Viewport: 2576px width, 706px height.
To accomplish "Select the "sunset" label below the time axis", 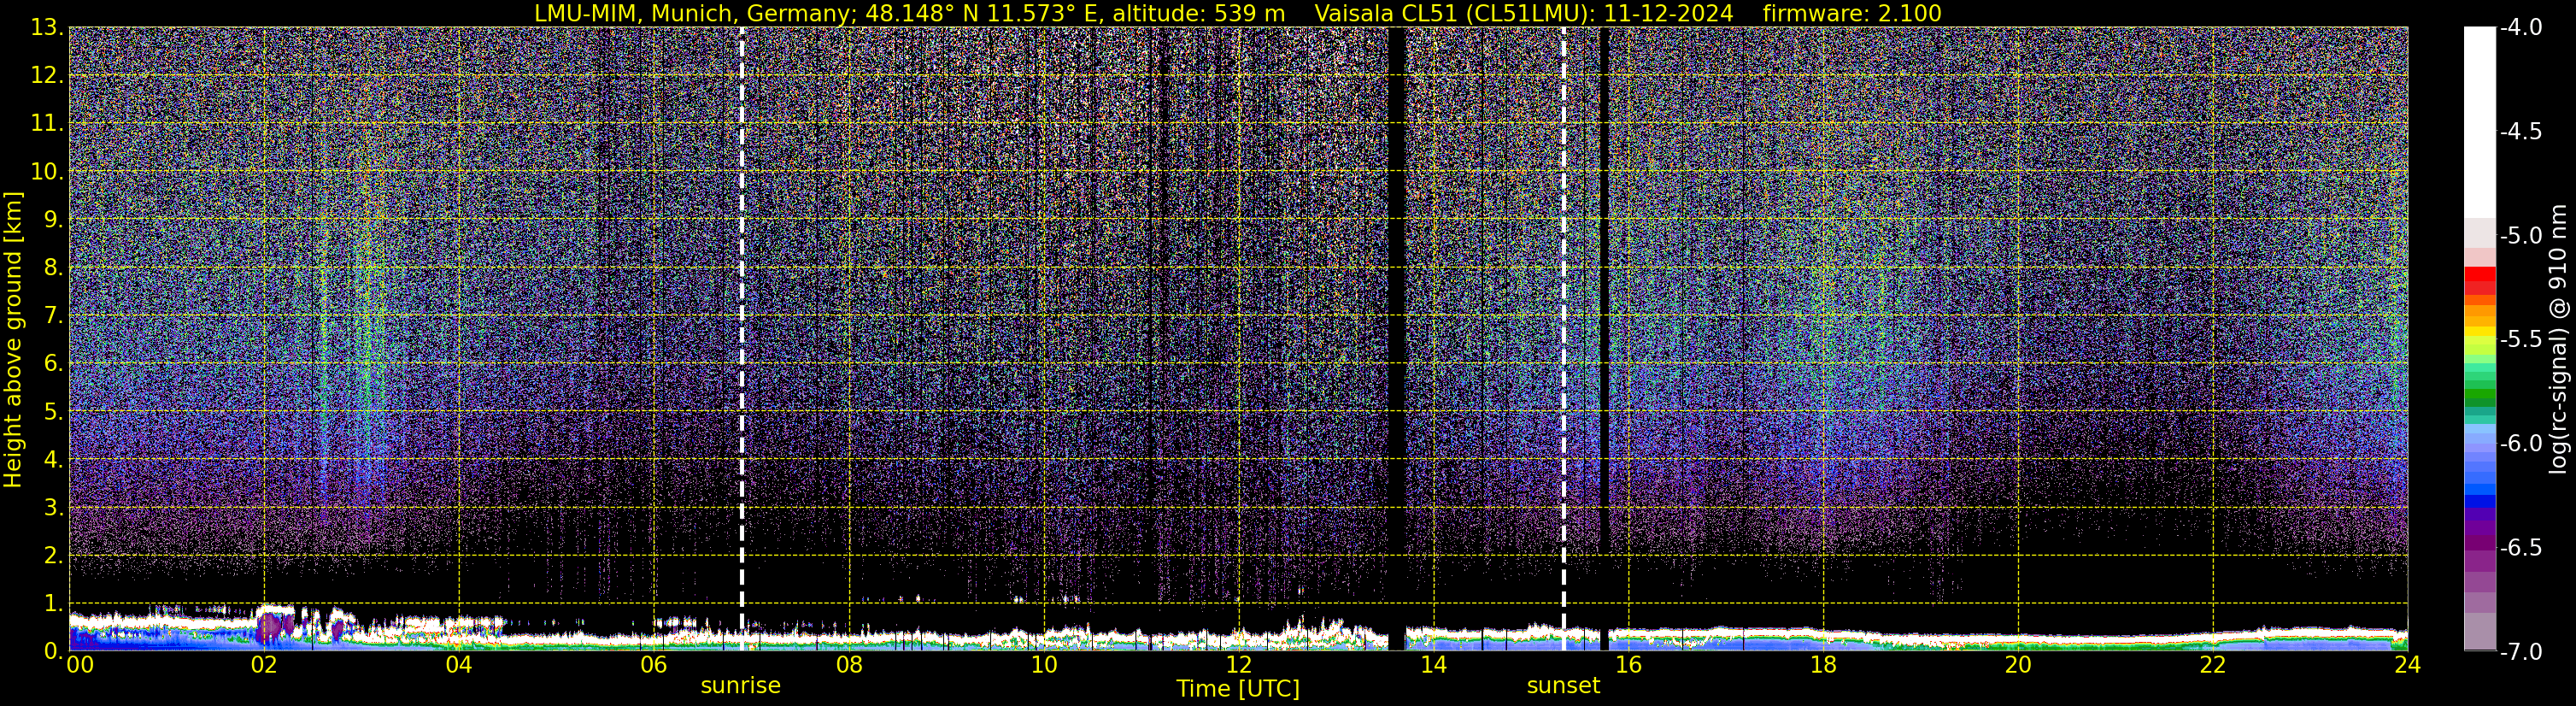I will click(1563, 686).
